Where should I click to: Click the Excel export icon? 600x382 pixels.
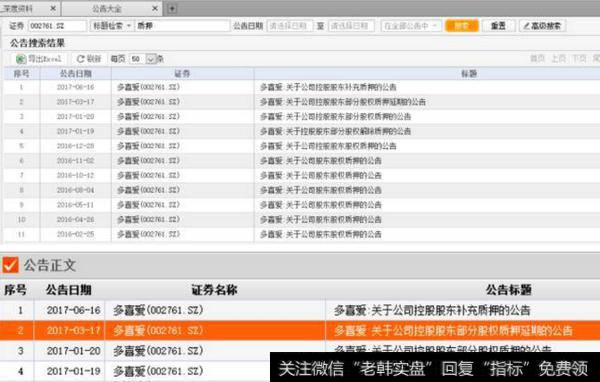21,59
